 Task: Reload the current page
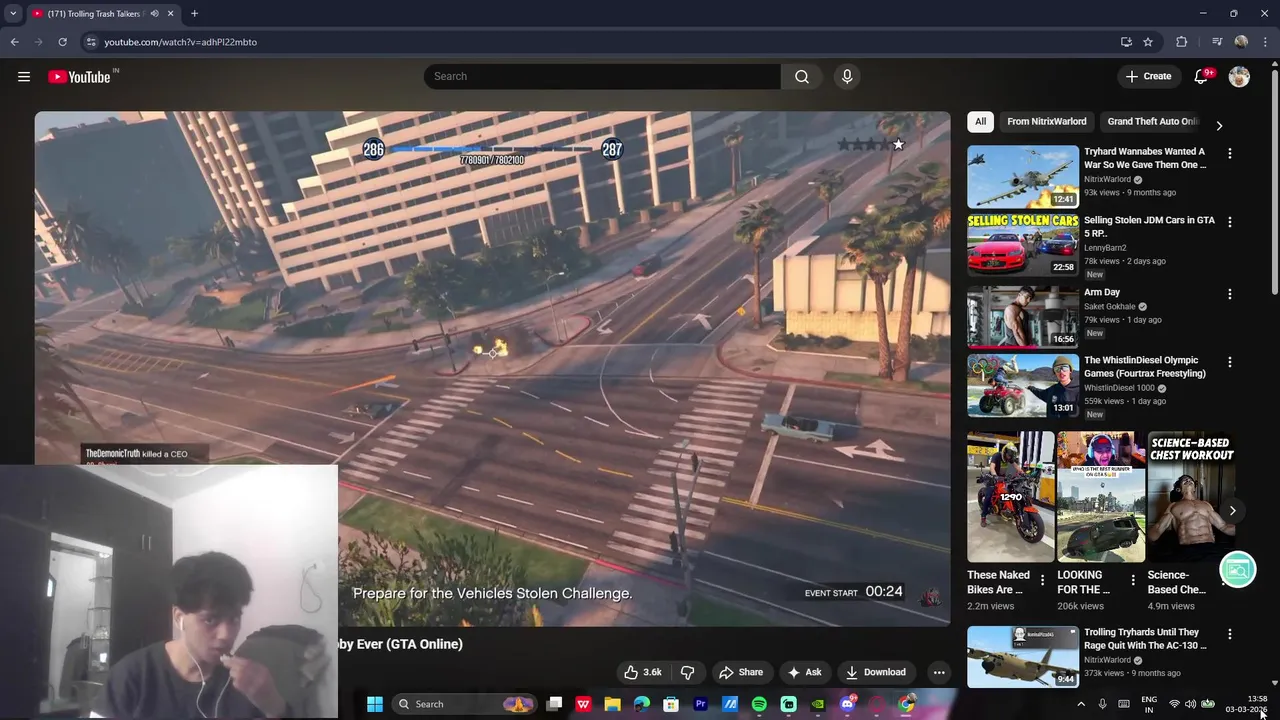tap(62, 42)
